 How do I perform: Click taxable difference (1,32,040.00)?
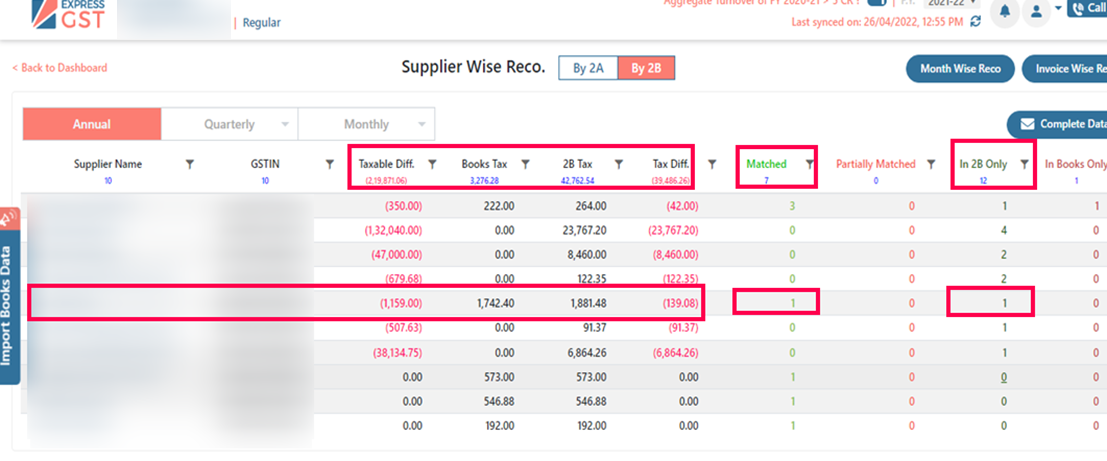[393, 230]
